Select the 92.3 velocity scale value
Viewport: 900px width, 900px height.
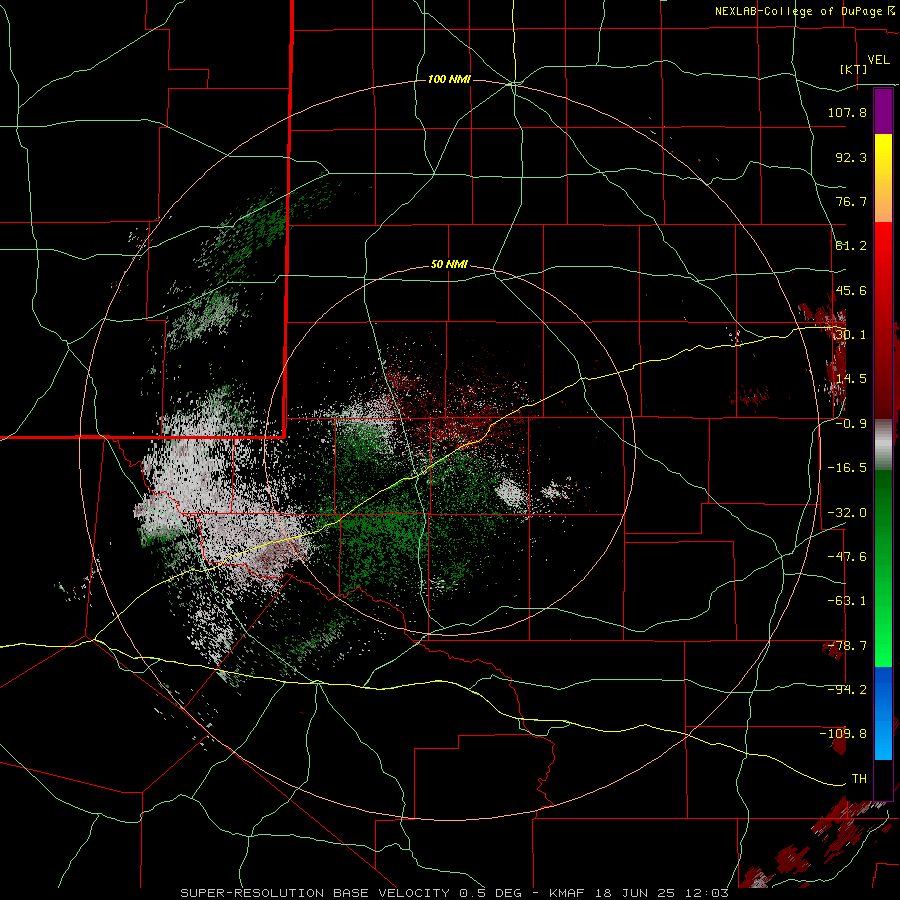pos(851,157)
